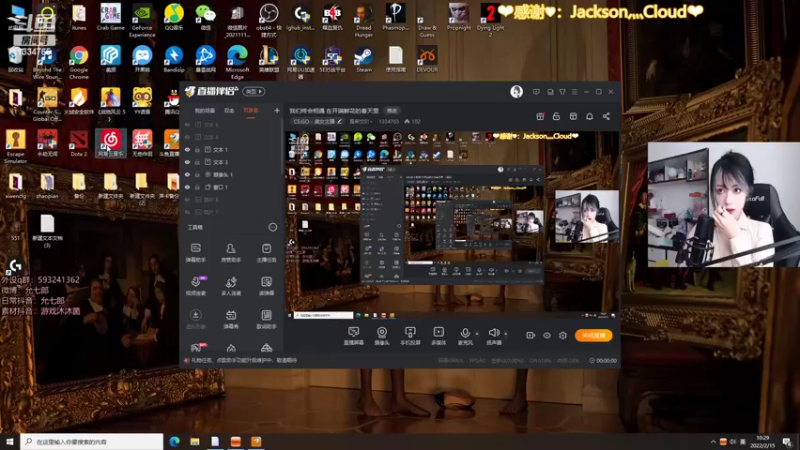Switch to the second scene tab

[x=229, y=110]
